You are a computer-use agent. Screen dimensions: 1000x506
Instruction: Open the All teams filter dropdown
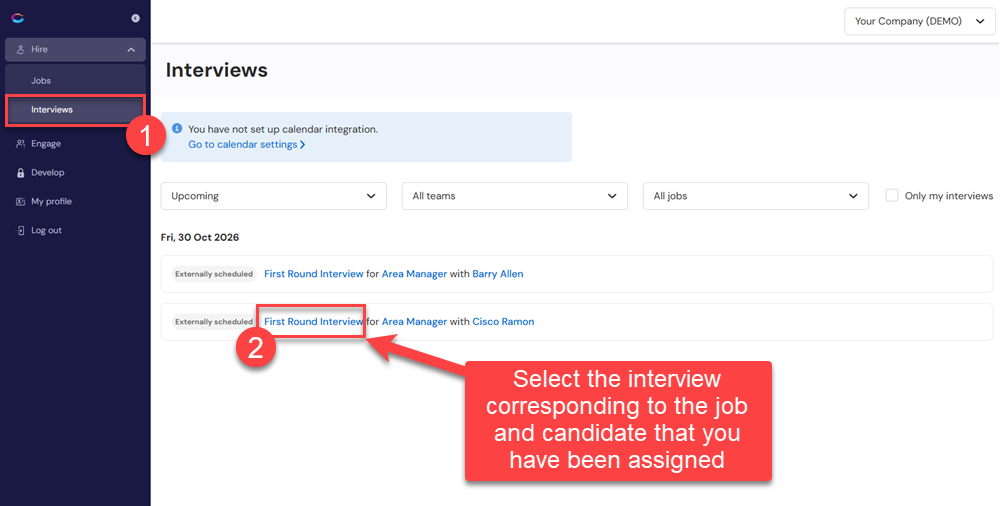tap(515, 196)
